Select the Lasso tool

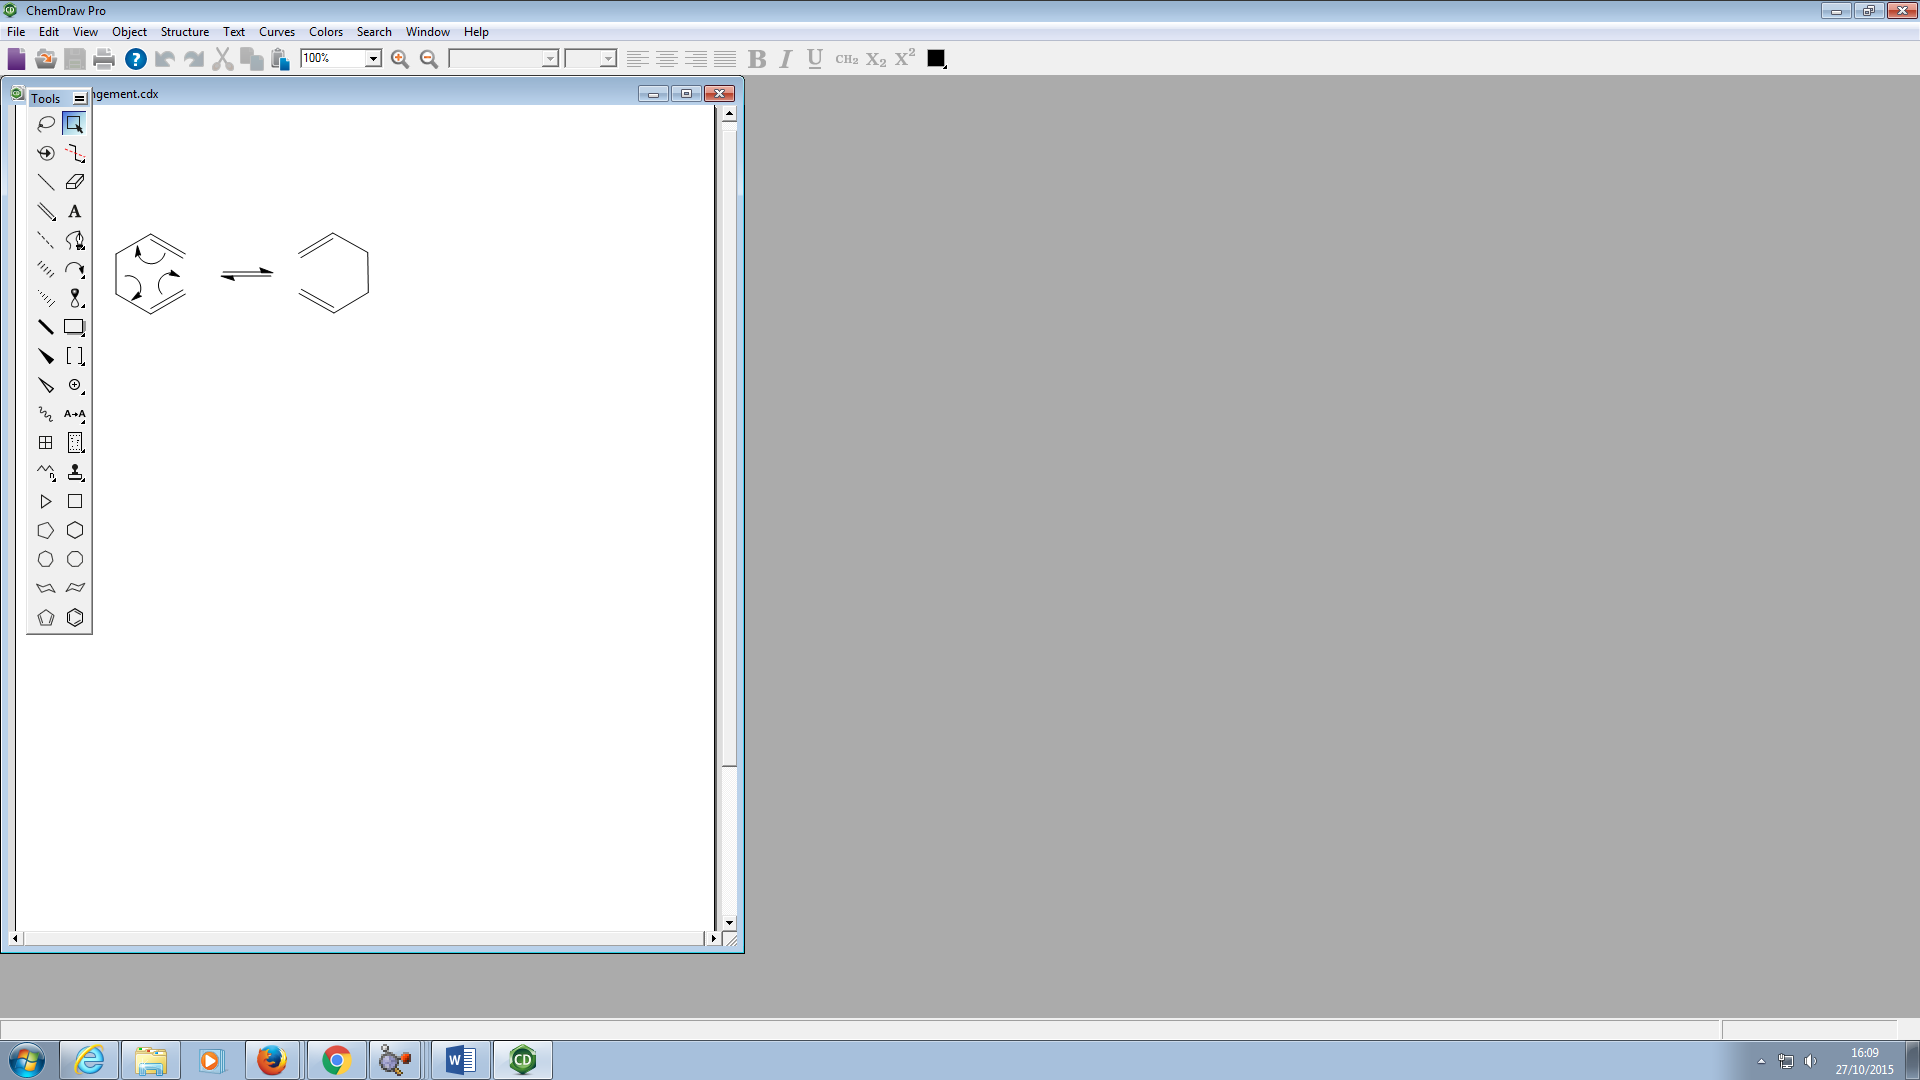coord(46,124)
